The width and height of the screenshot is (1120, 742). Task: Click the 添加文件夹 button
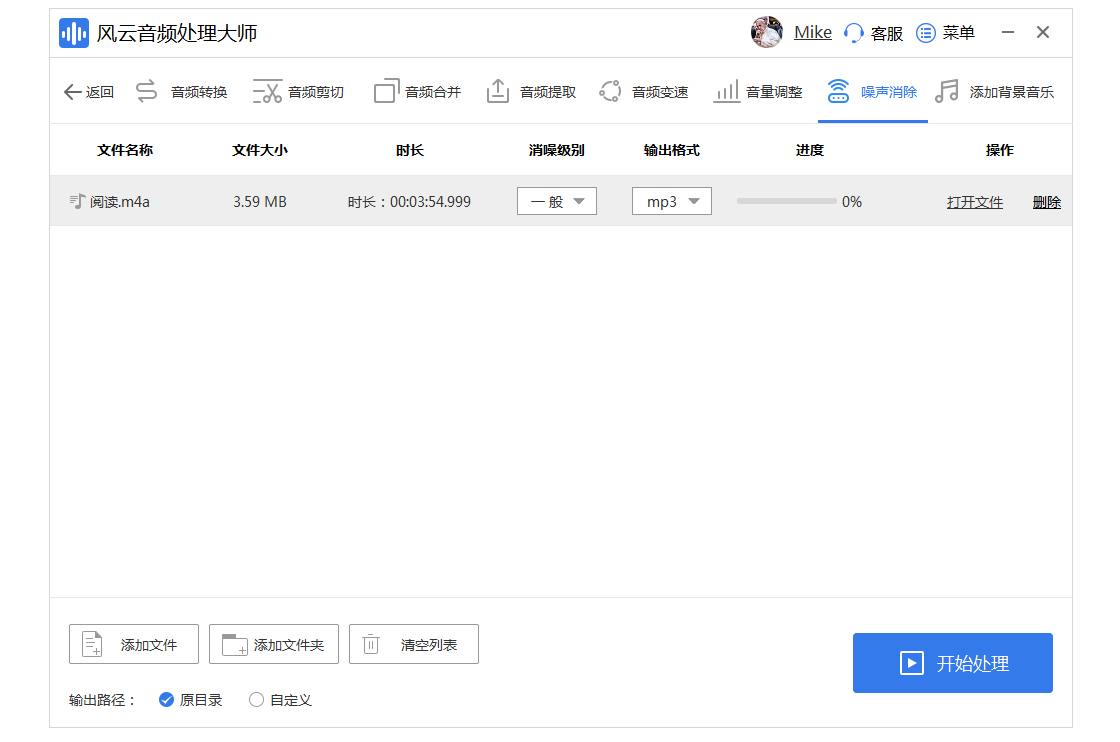274,644
